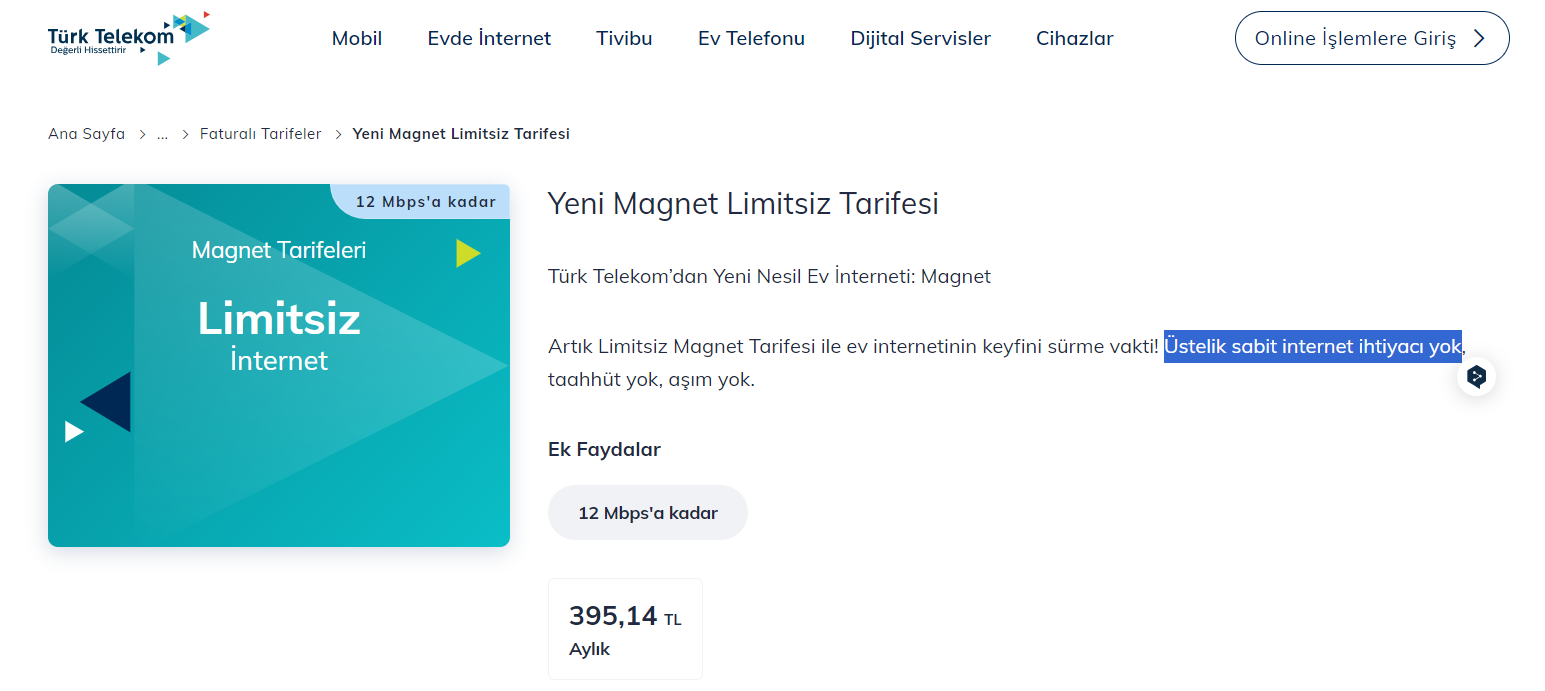Select Ev Telefonu in the navigation

751,39
